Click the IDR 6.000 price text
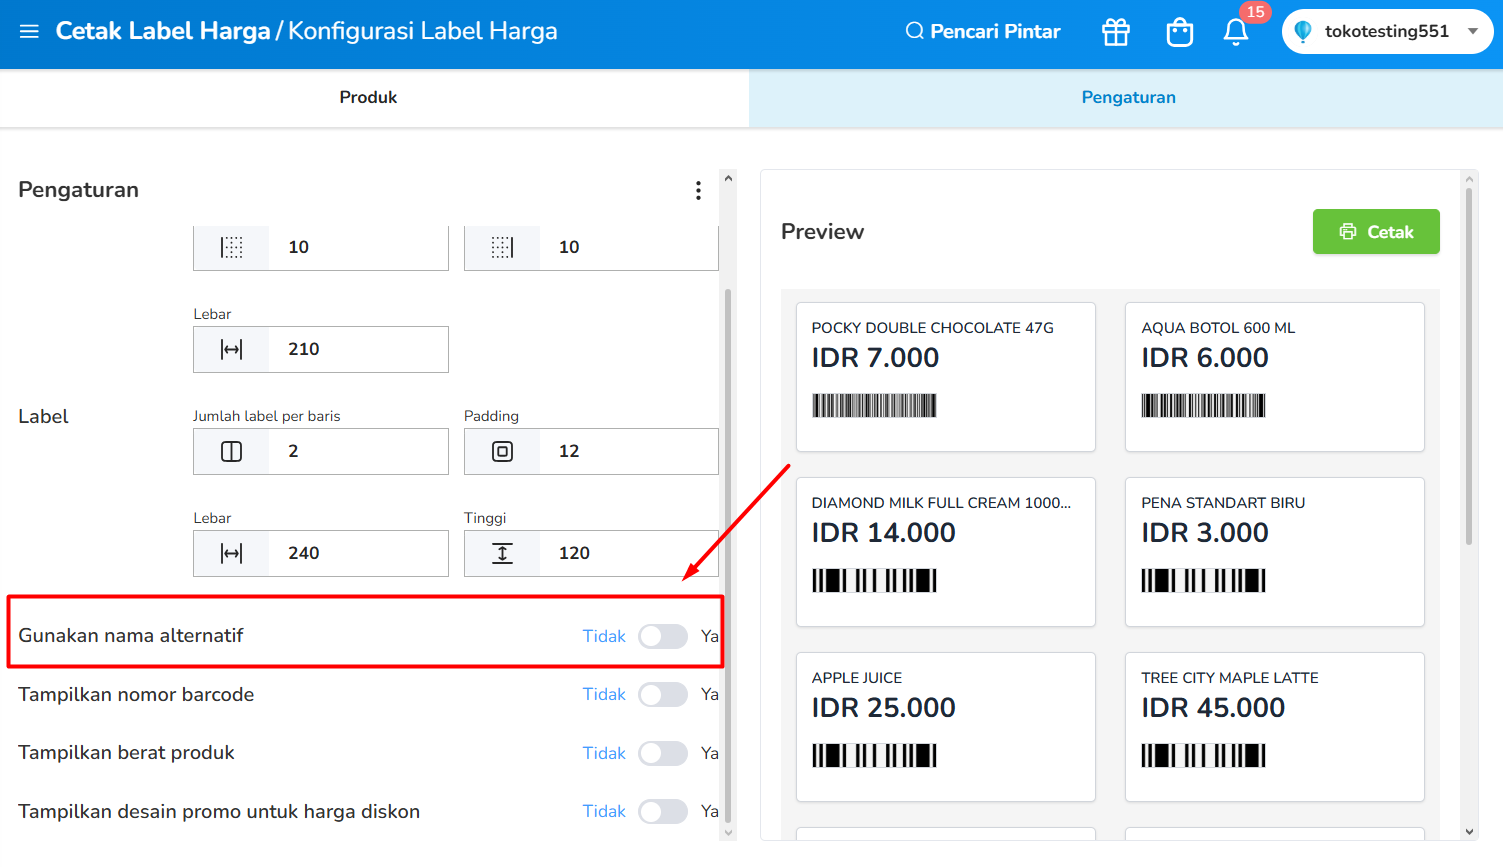 click(x=1205, y=358)
